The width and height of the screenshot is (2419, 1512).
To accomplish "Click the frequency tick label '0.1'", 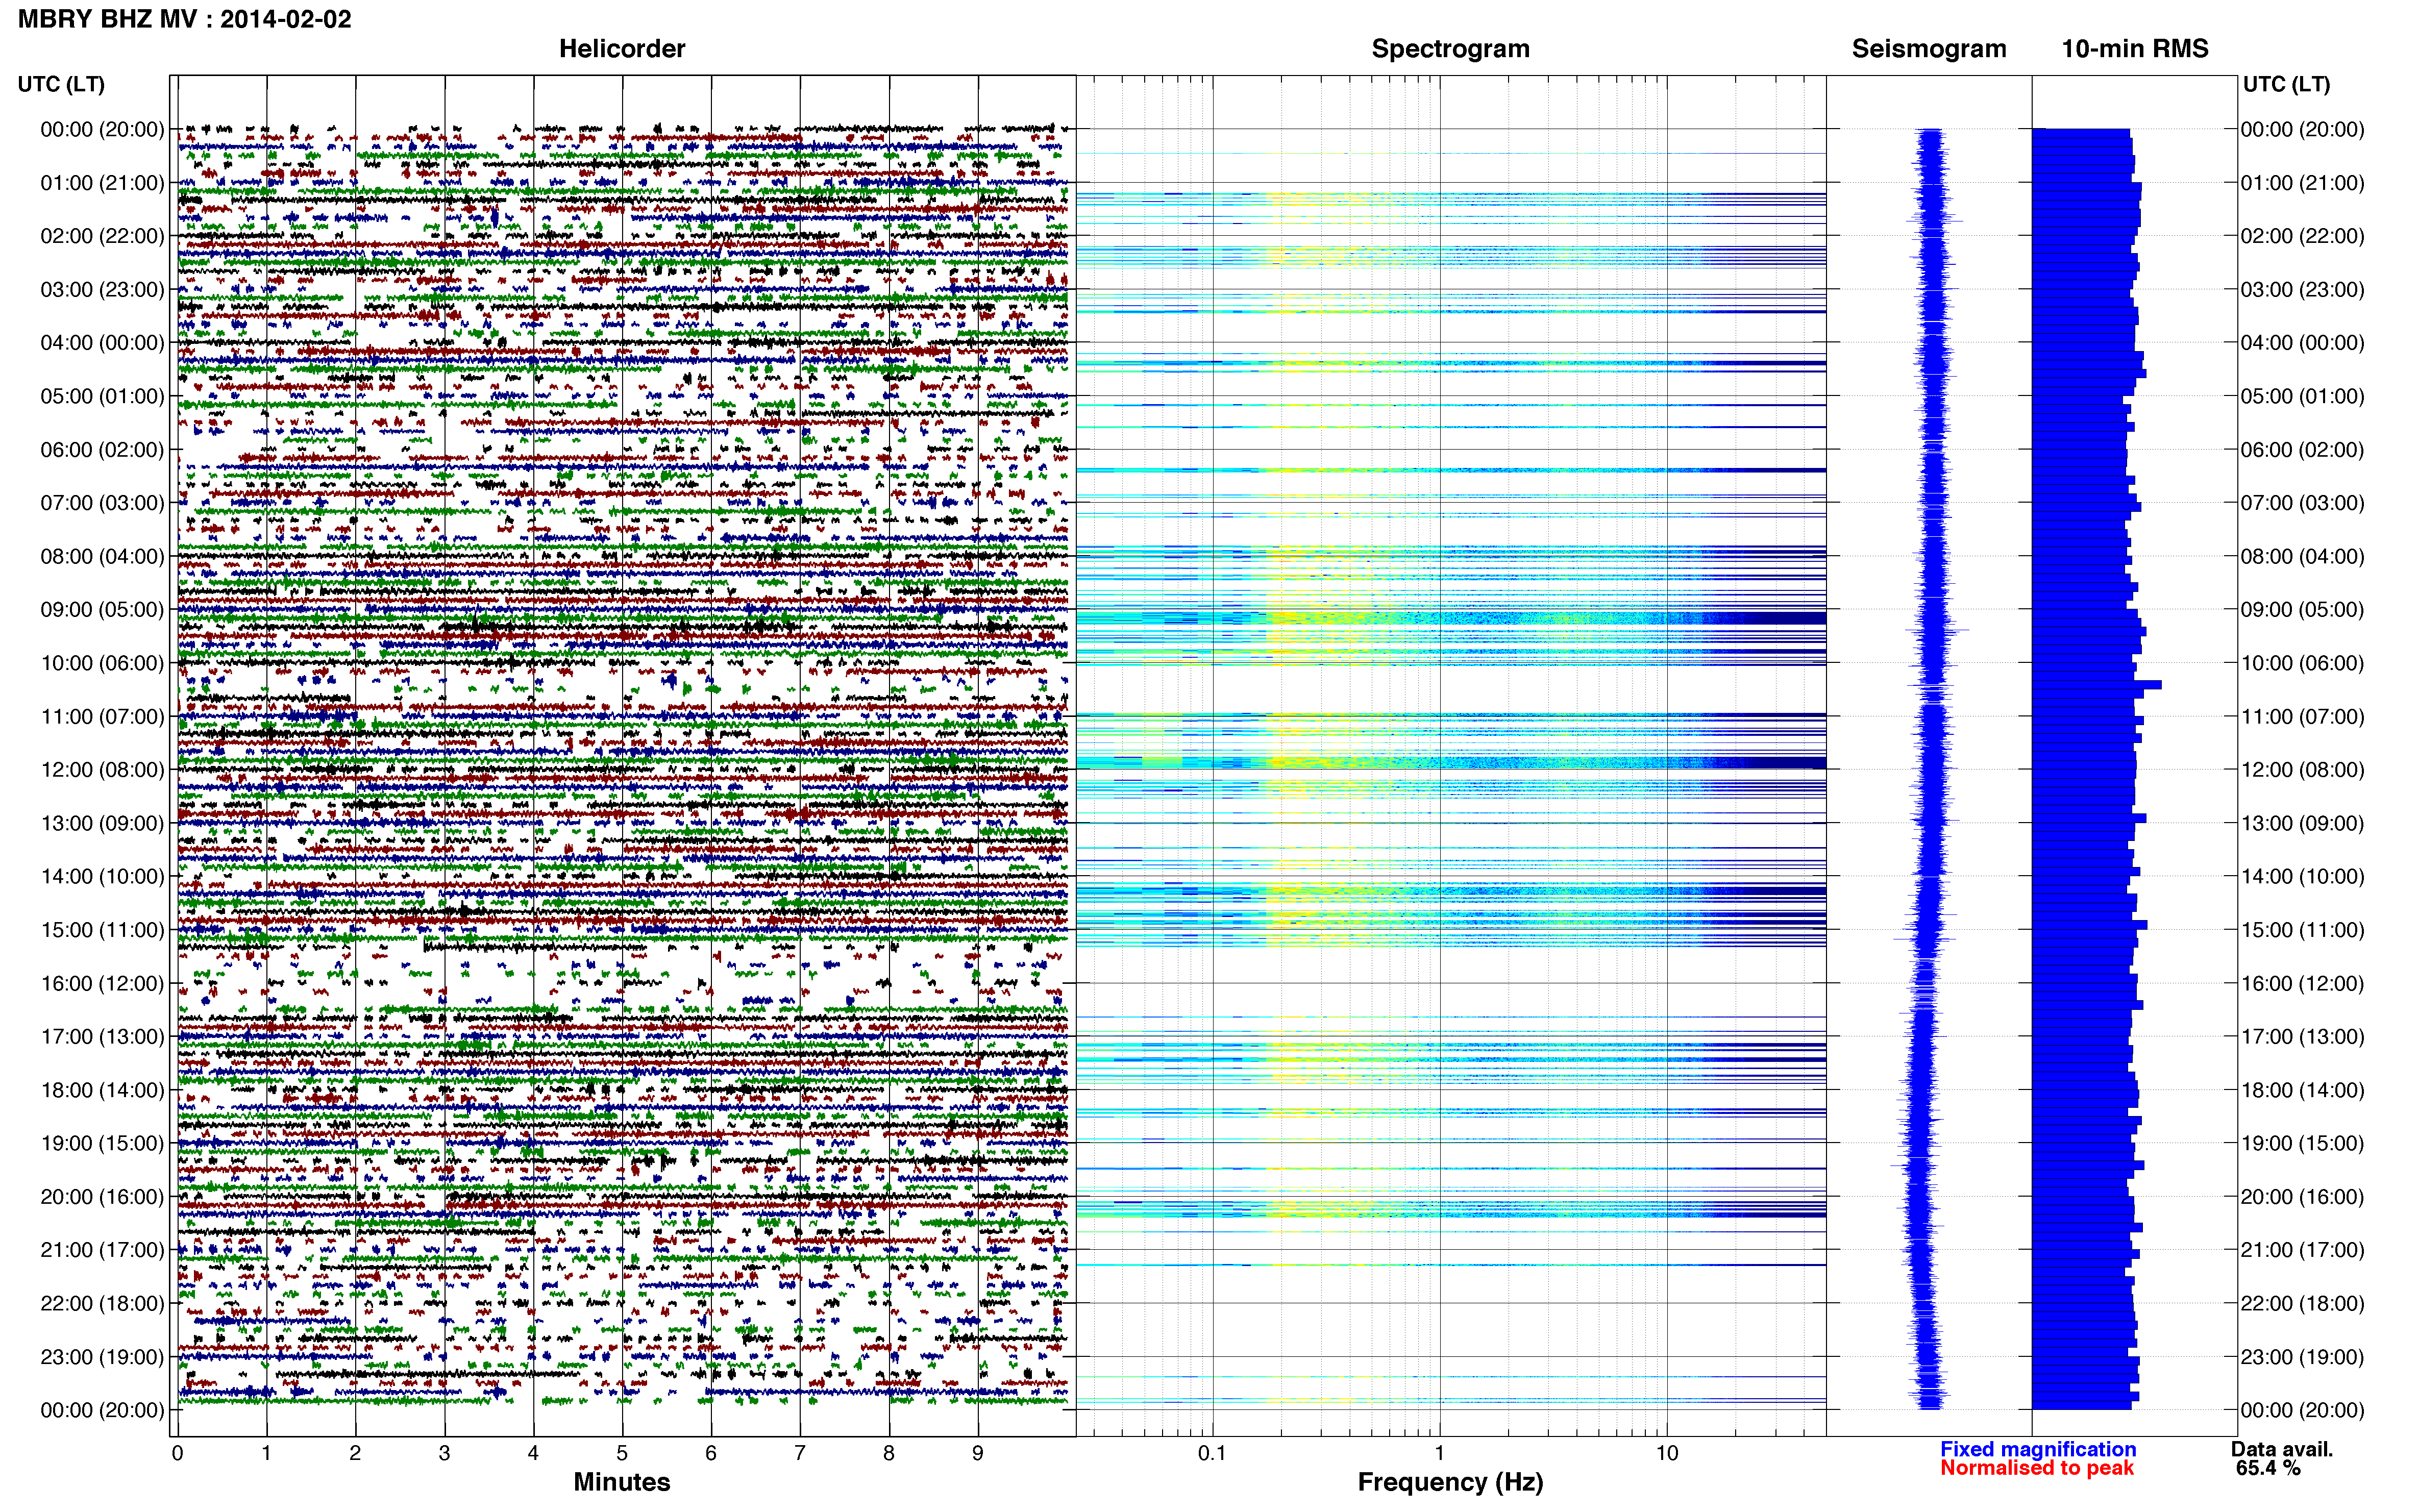I will [1212, 1453].
